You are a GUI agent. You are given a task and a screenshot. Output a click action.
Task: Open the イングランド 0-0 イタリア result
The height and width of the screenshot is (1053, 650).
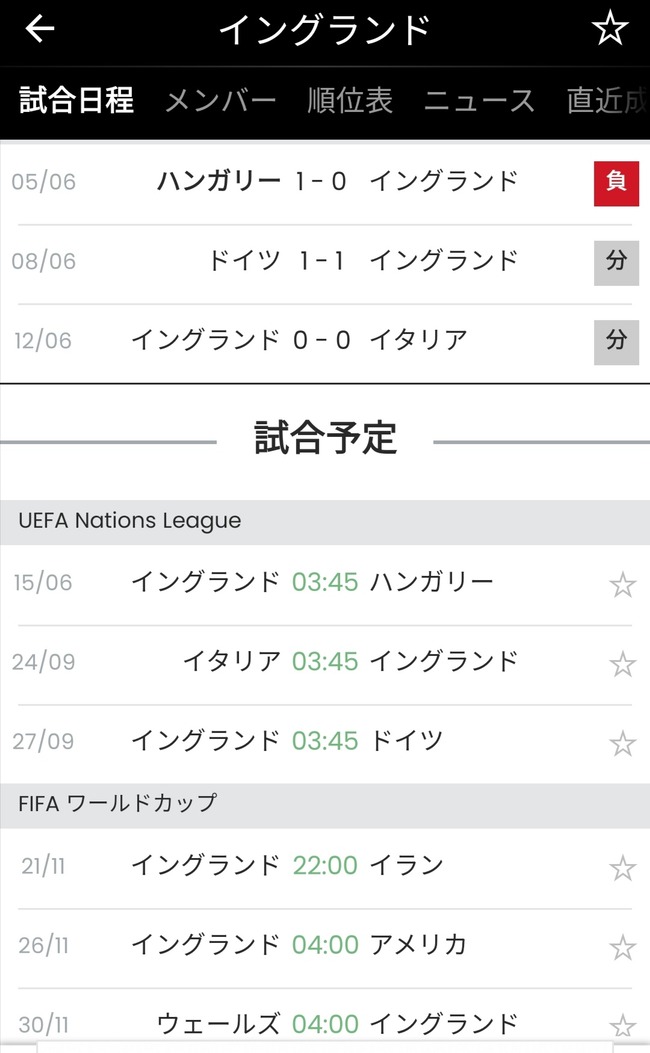click(x=320, y=341)
